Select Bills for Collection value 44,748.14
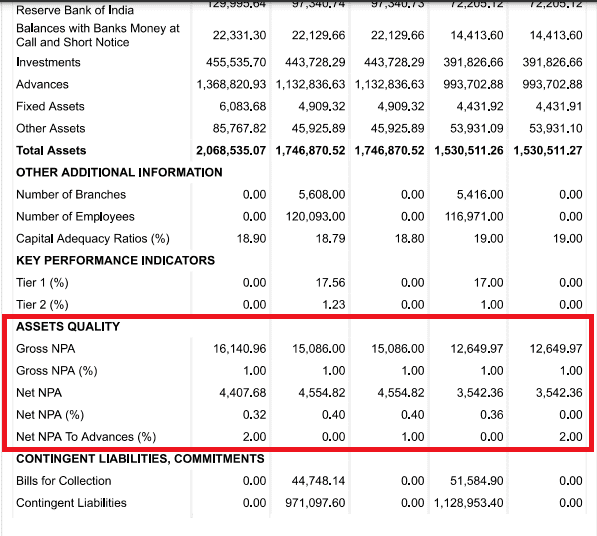The height and width of the screenshot is (536, 597). point(318,481)
